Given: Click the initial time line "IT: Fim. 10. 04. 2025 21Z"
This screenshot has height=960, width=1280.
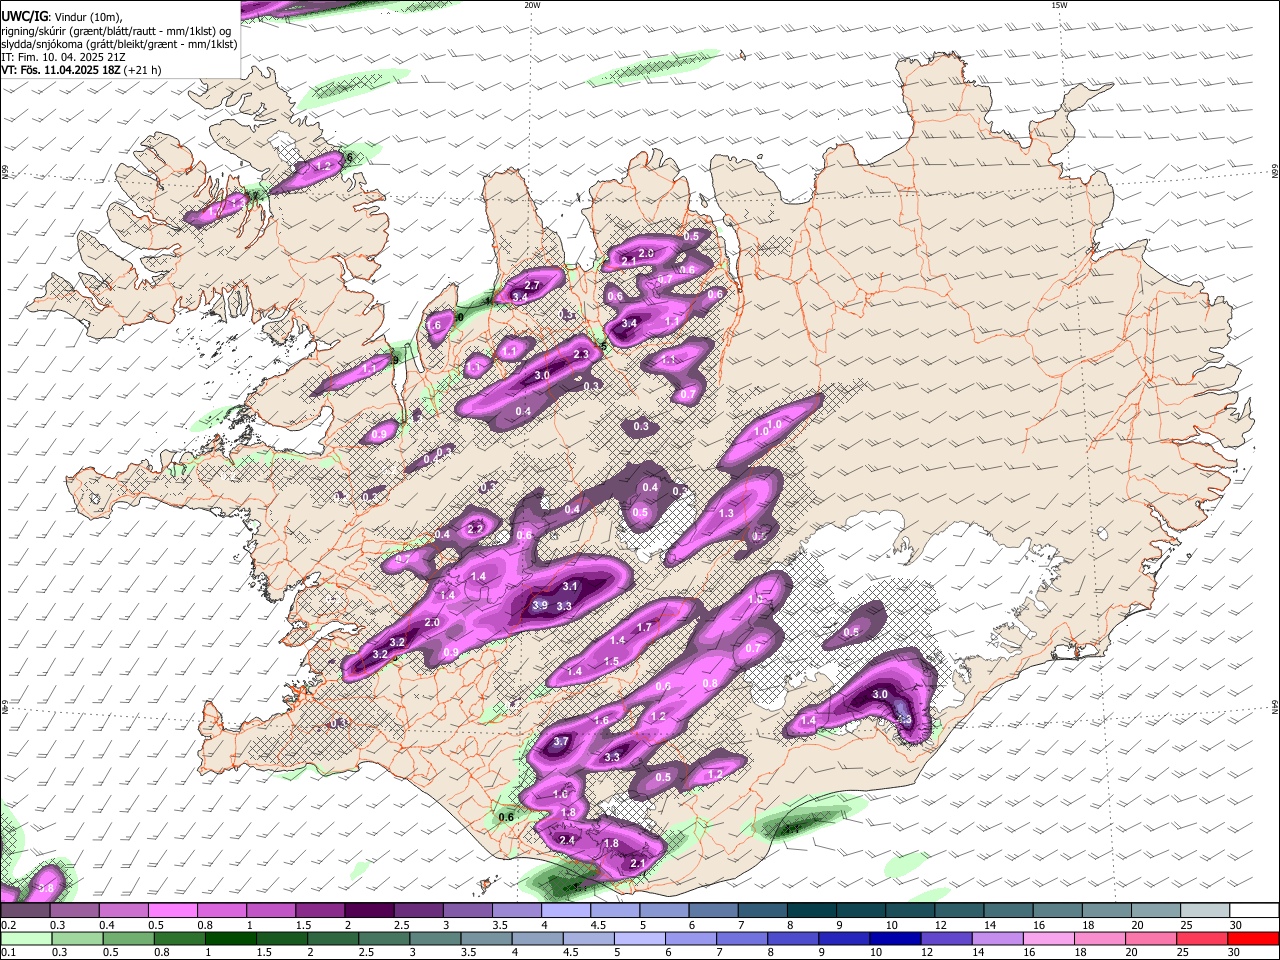Looking at the screenshot, I should point(65,57).
